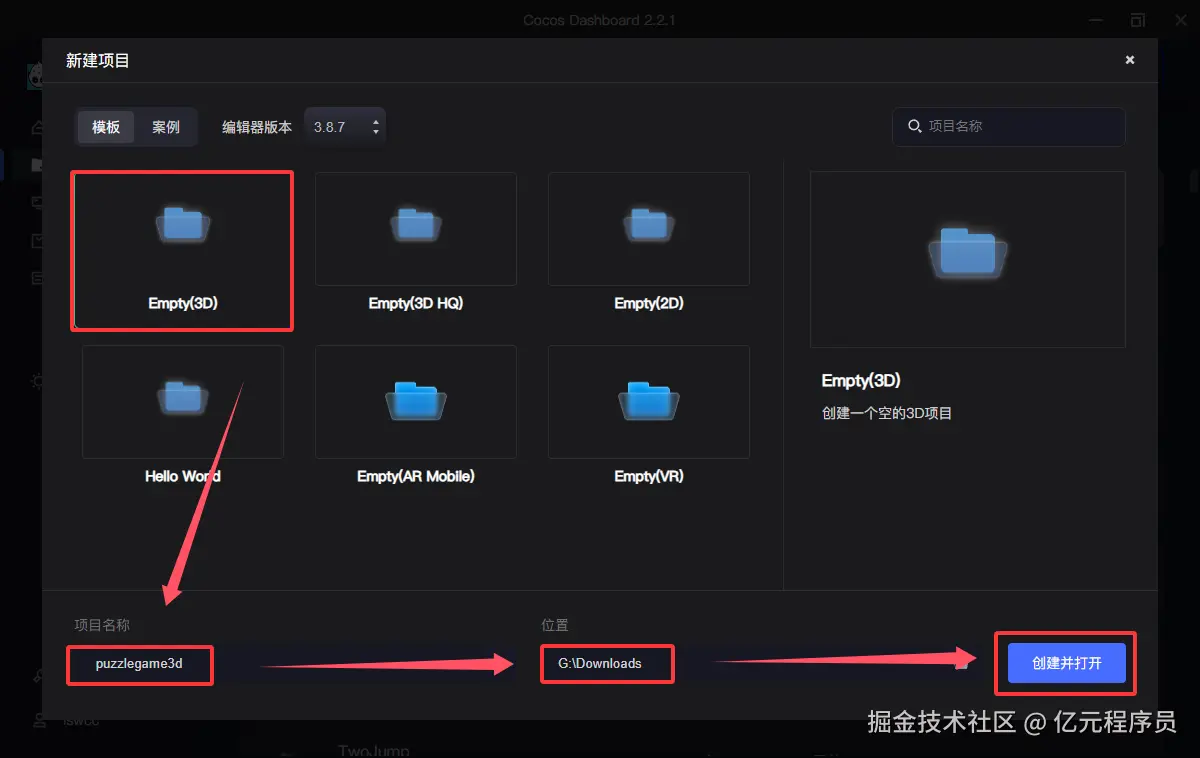The width and height of the screenshot is (1200, 758).
Task: Open the 编辑器版本 3.8.7 dropdown
Action: click(x=345, y=127)
